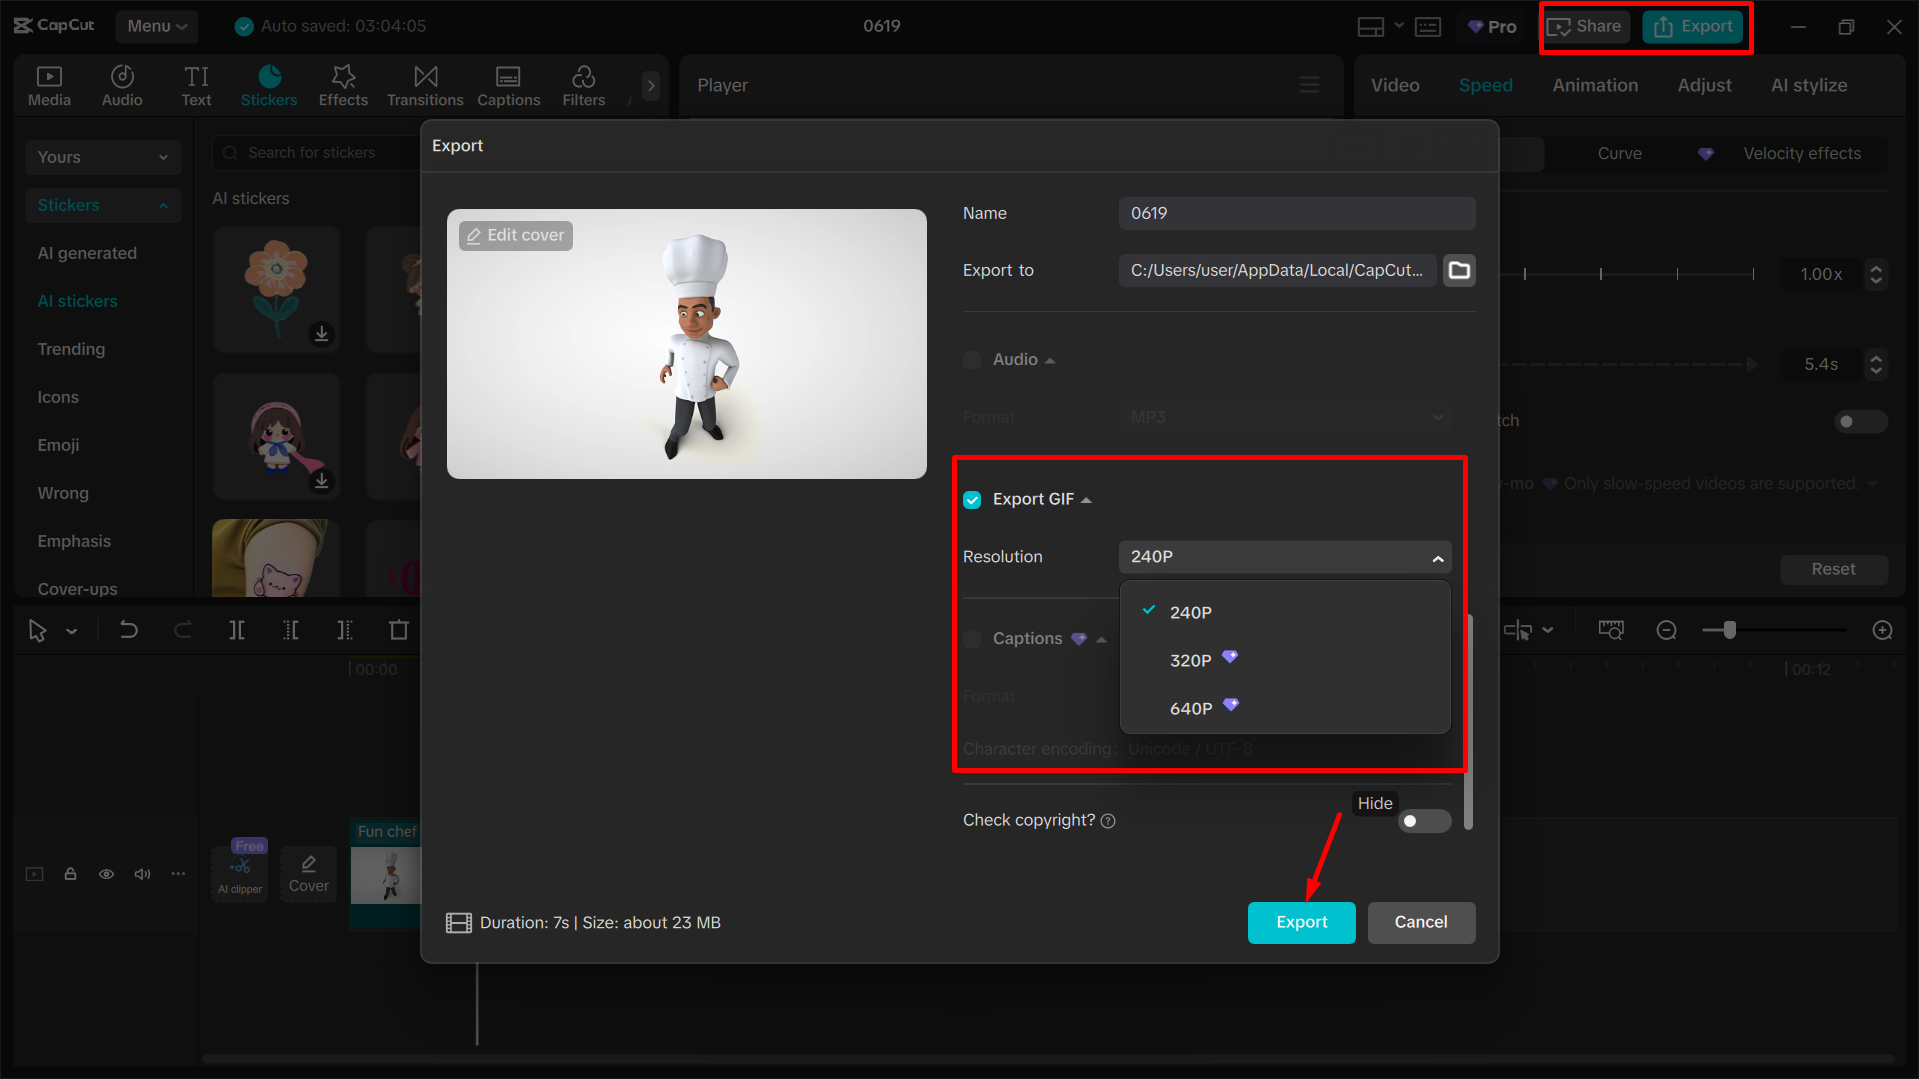Collapse the Resolution dropdown list

pyautogui.click(x=1438, y=557)
